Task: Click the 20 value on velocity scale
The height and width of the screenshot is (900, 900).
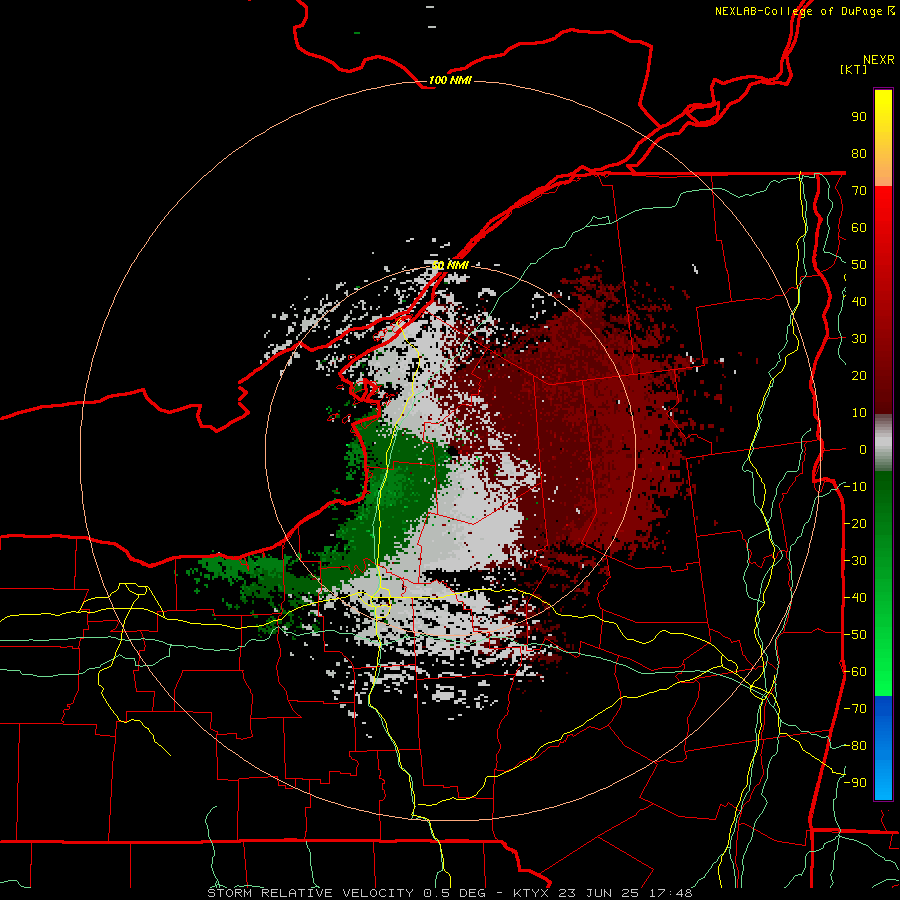Action: coord(859,376)
